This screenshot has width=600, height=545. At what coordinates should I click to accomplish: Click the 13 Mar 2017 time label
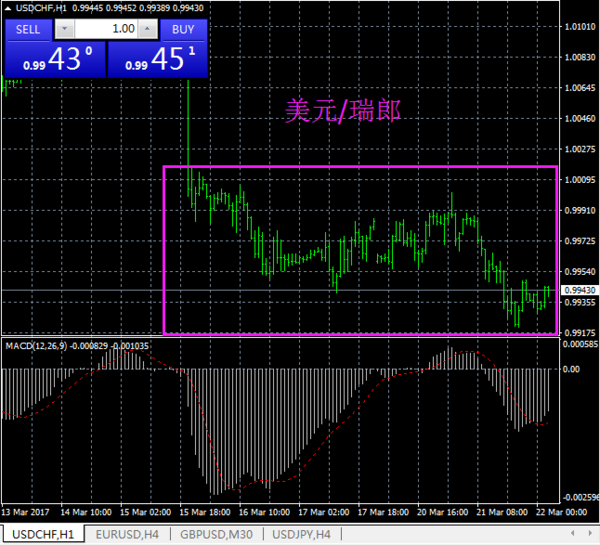point(26,512)
